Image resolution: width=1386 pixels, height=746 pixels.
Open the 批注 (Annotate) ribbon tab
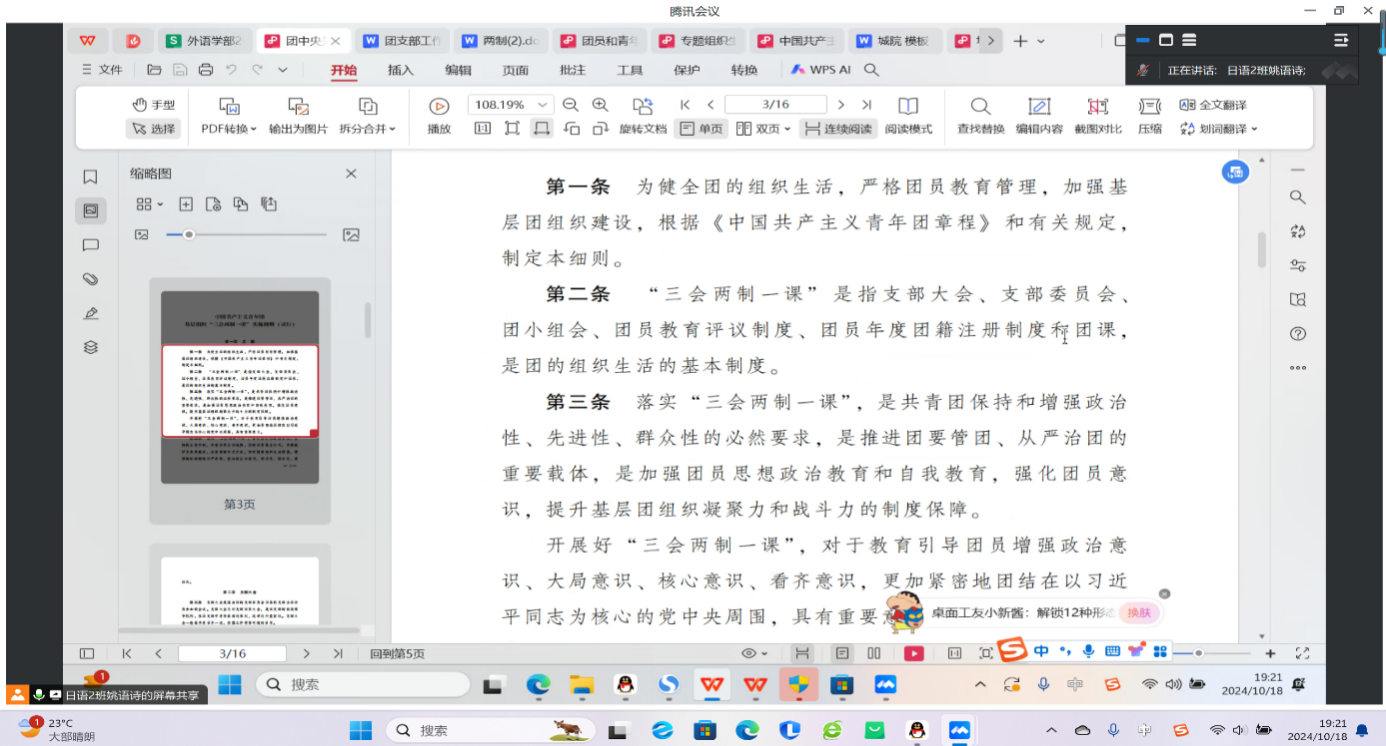coord(572,70)
